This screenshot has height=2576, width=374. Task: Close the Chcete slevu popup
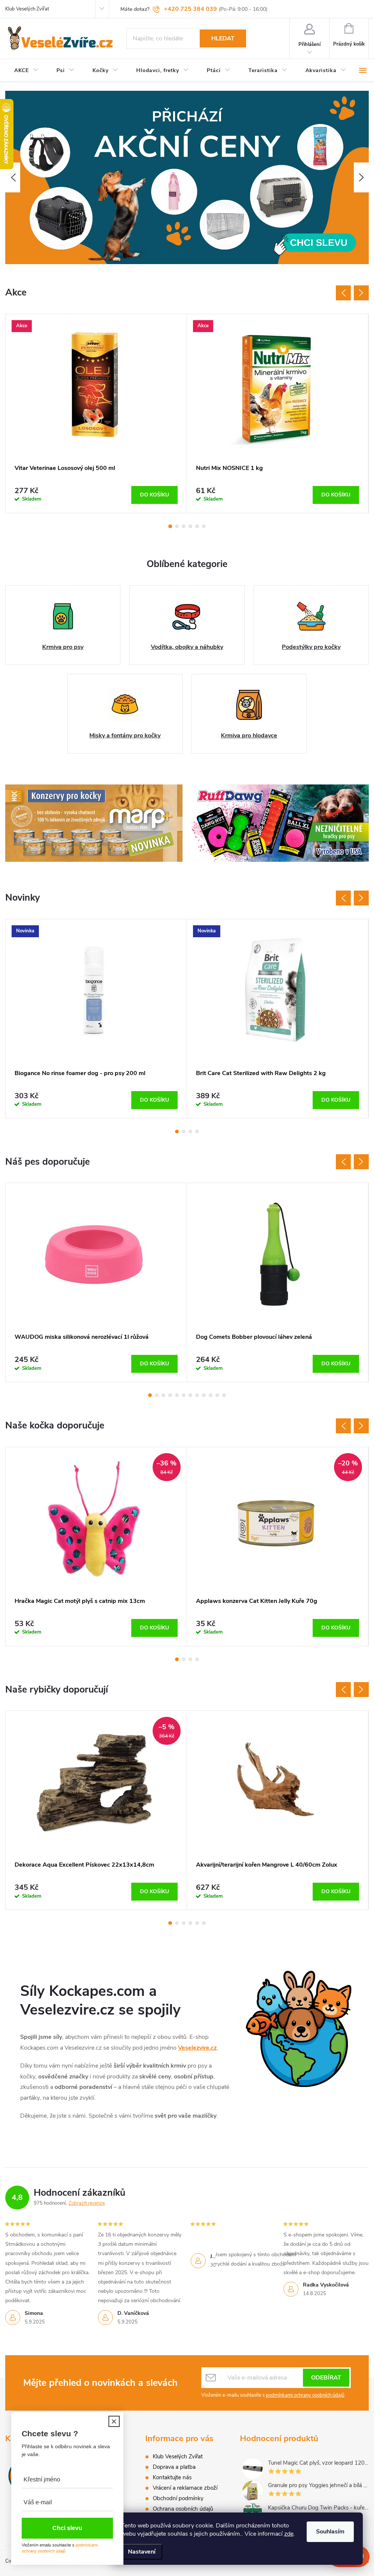[x=114, y=2421]
